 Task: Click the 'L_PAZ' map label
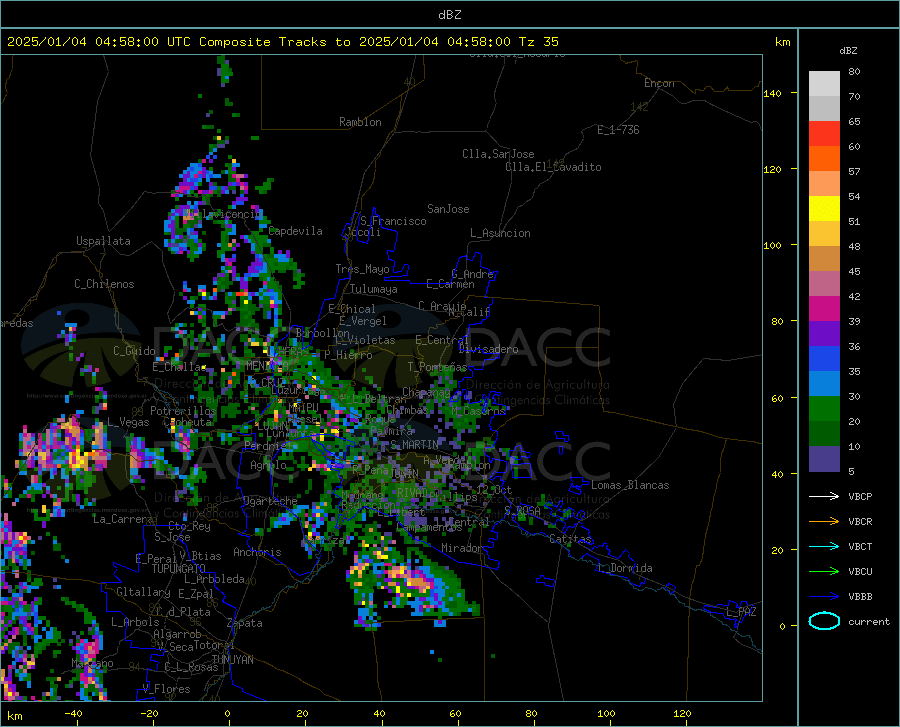pyautogui.click(x=741, y=612)
